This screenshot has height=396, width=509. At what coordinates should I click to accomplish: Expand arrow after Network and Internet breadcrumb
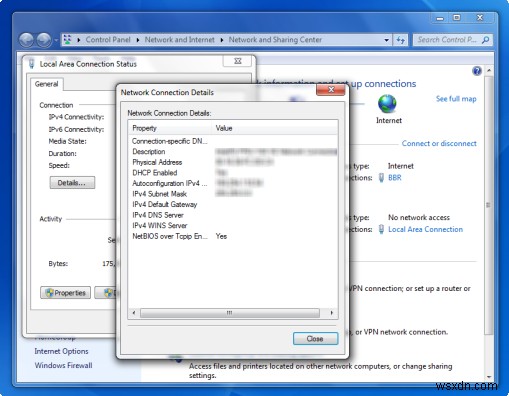coord(222,40)
